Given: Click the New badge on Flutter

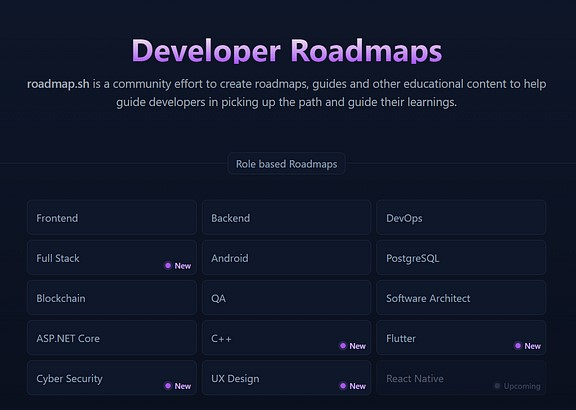Looking at the screenshot, I should pos(528,346).
